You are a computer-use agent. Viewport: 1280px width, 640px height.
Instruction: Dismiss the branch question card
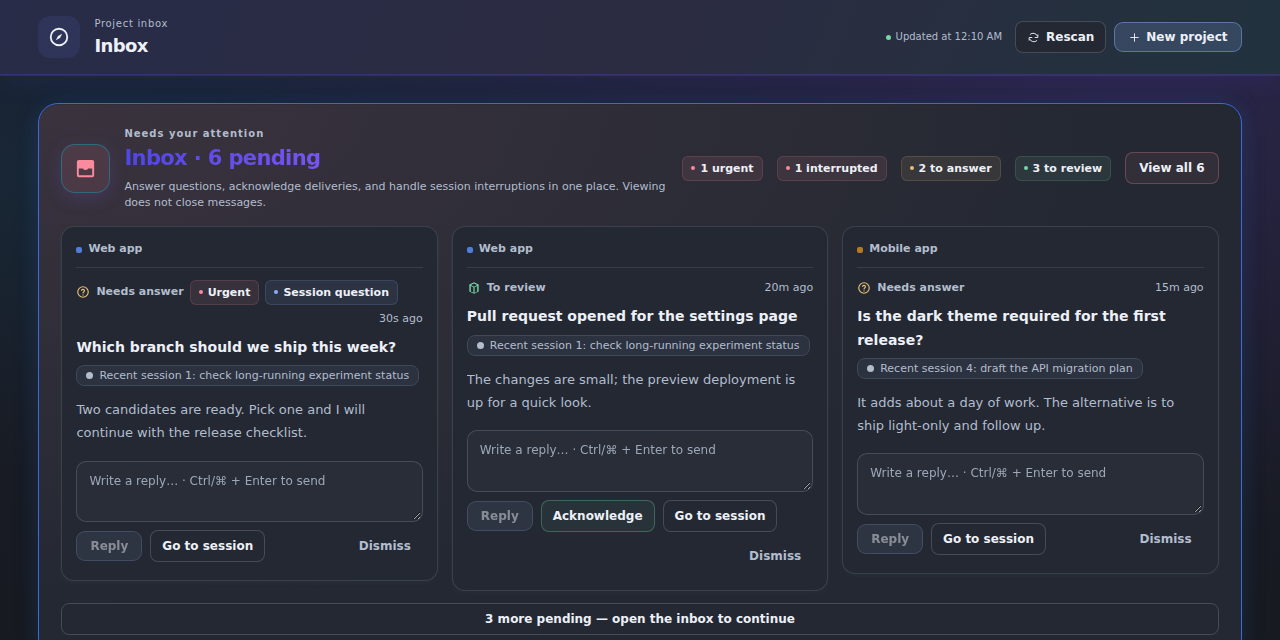point(385,546)
